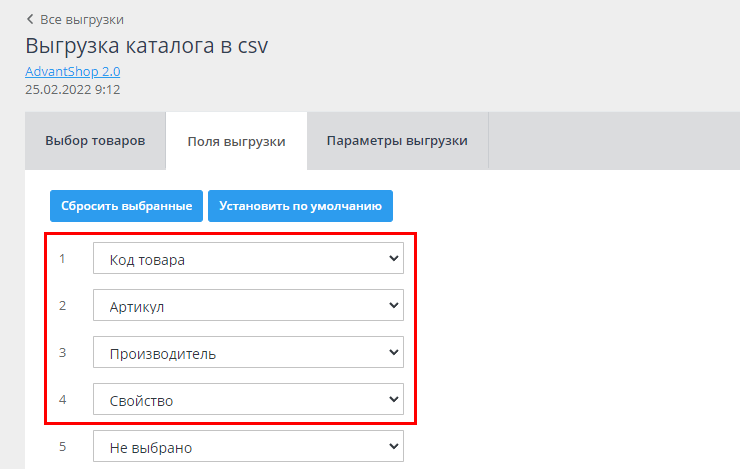Click the row number 4 label

62,400
